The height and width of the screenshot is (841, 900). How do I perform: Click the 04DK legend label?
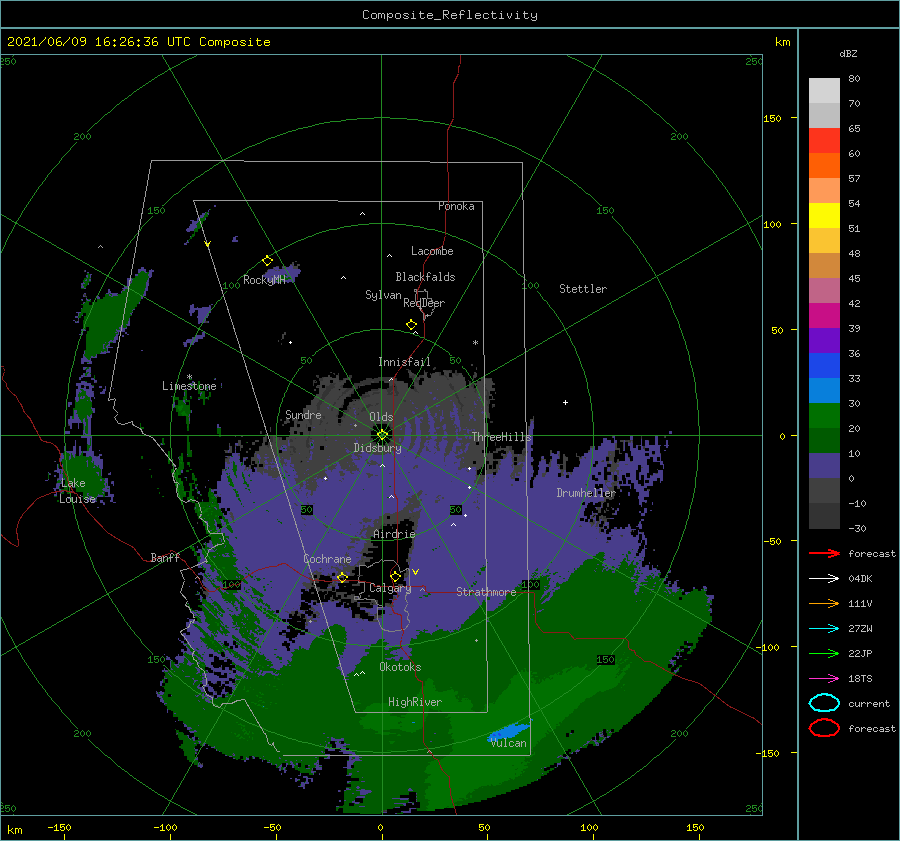point(860,579)
